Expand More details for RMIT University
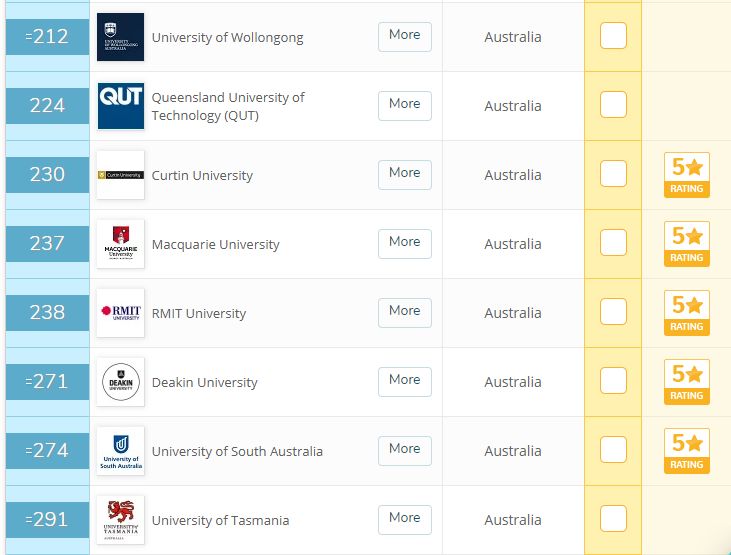This screenshot has width=731, height=555. click(405, 313)
